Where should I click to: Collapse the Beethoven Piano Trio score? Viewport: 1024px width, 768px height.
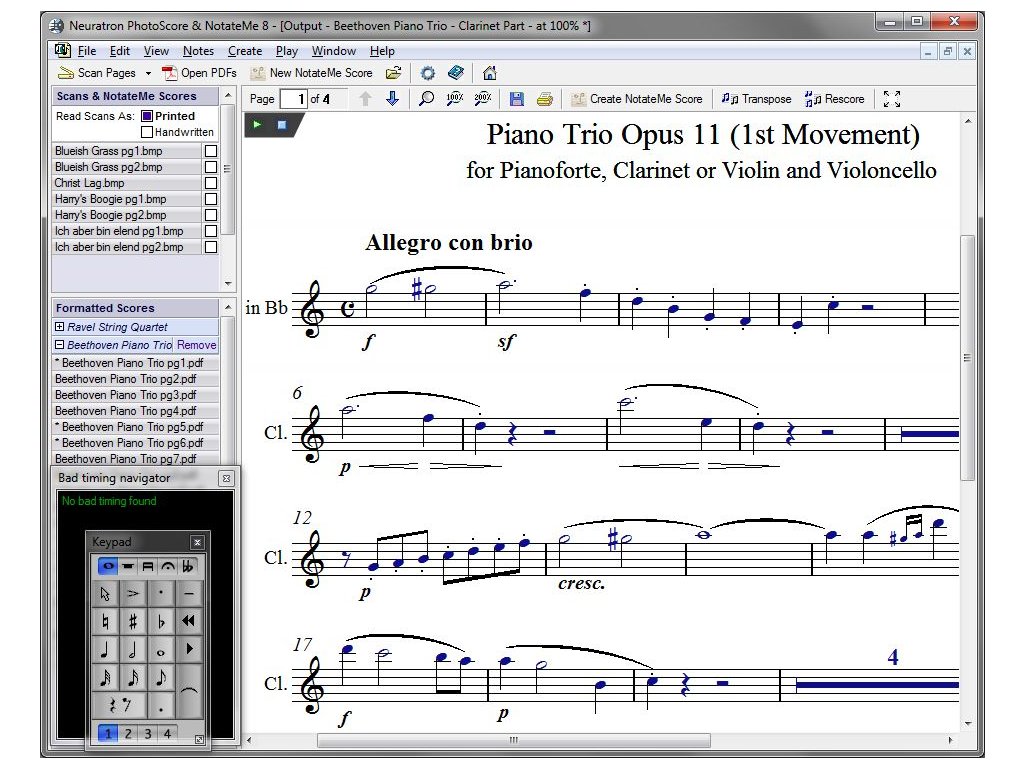point(59,344)
